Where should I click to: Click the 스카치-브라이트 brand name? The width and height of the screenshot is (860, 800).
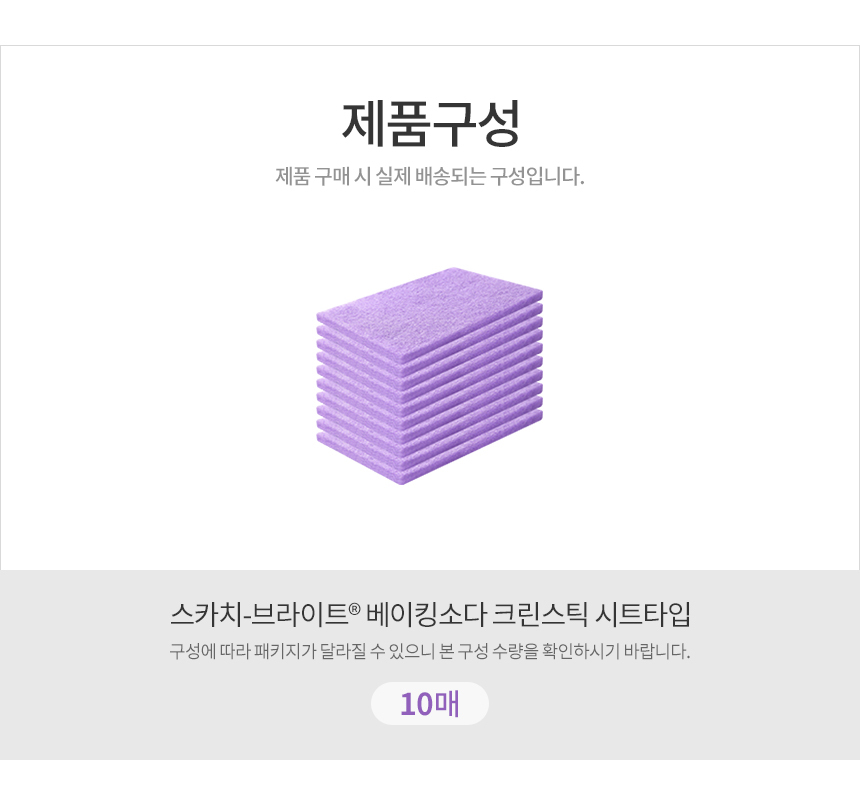[x=257, y=613]
